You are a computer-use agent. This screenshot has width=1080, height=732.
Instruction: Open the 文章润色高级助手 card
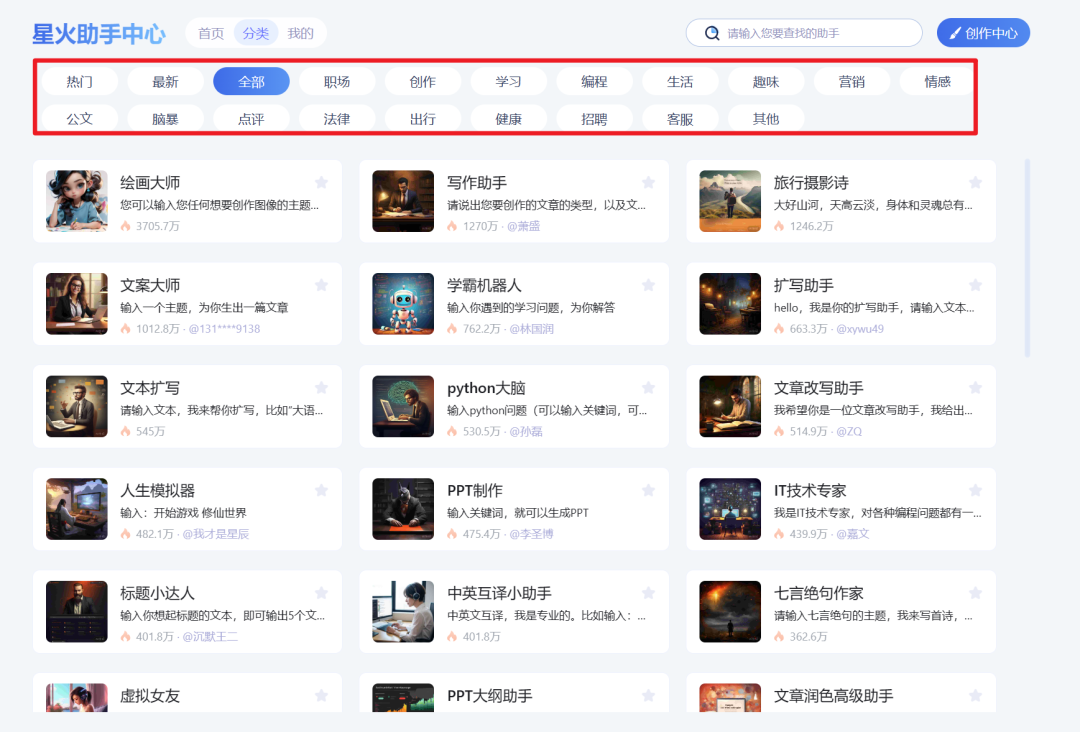[841, 693]
